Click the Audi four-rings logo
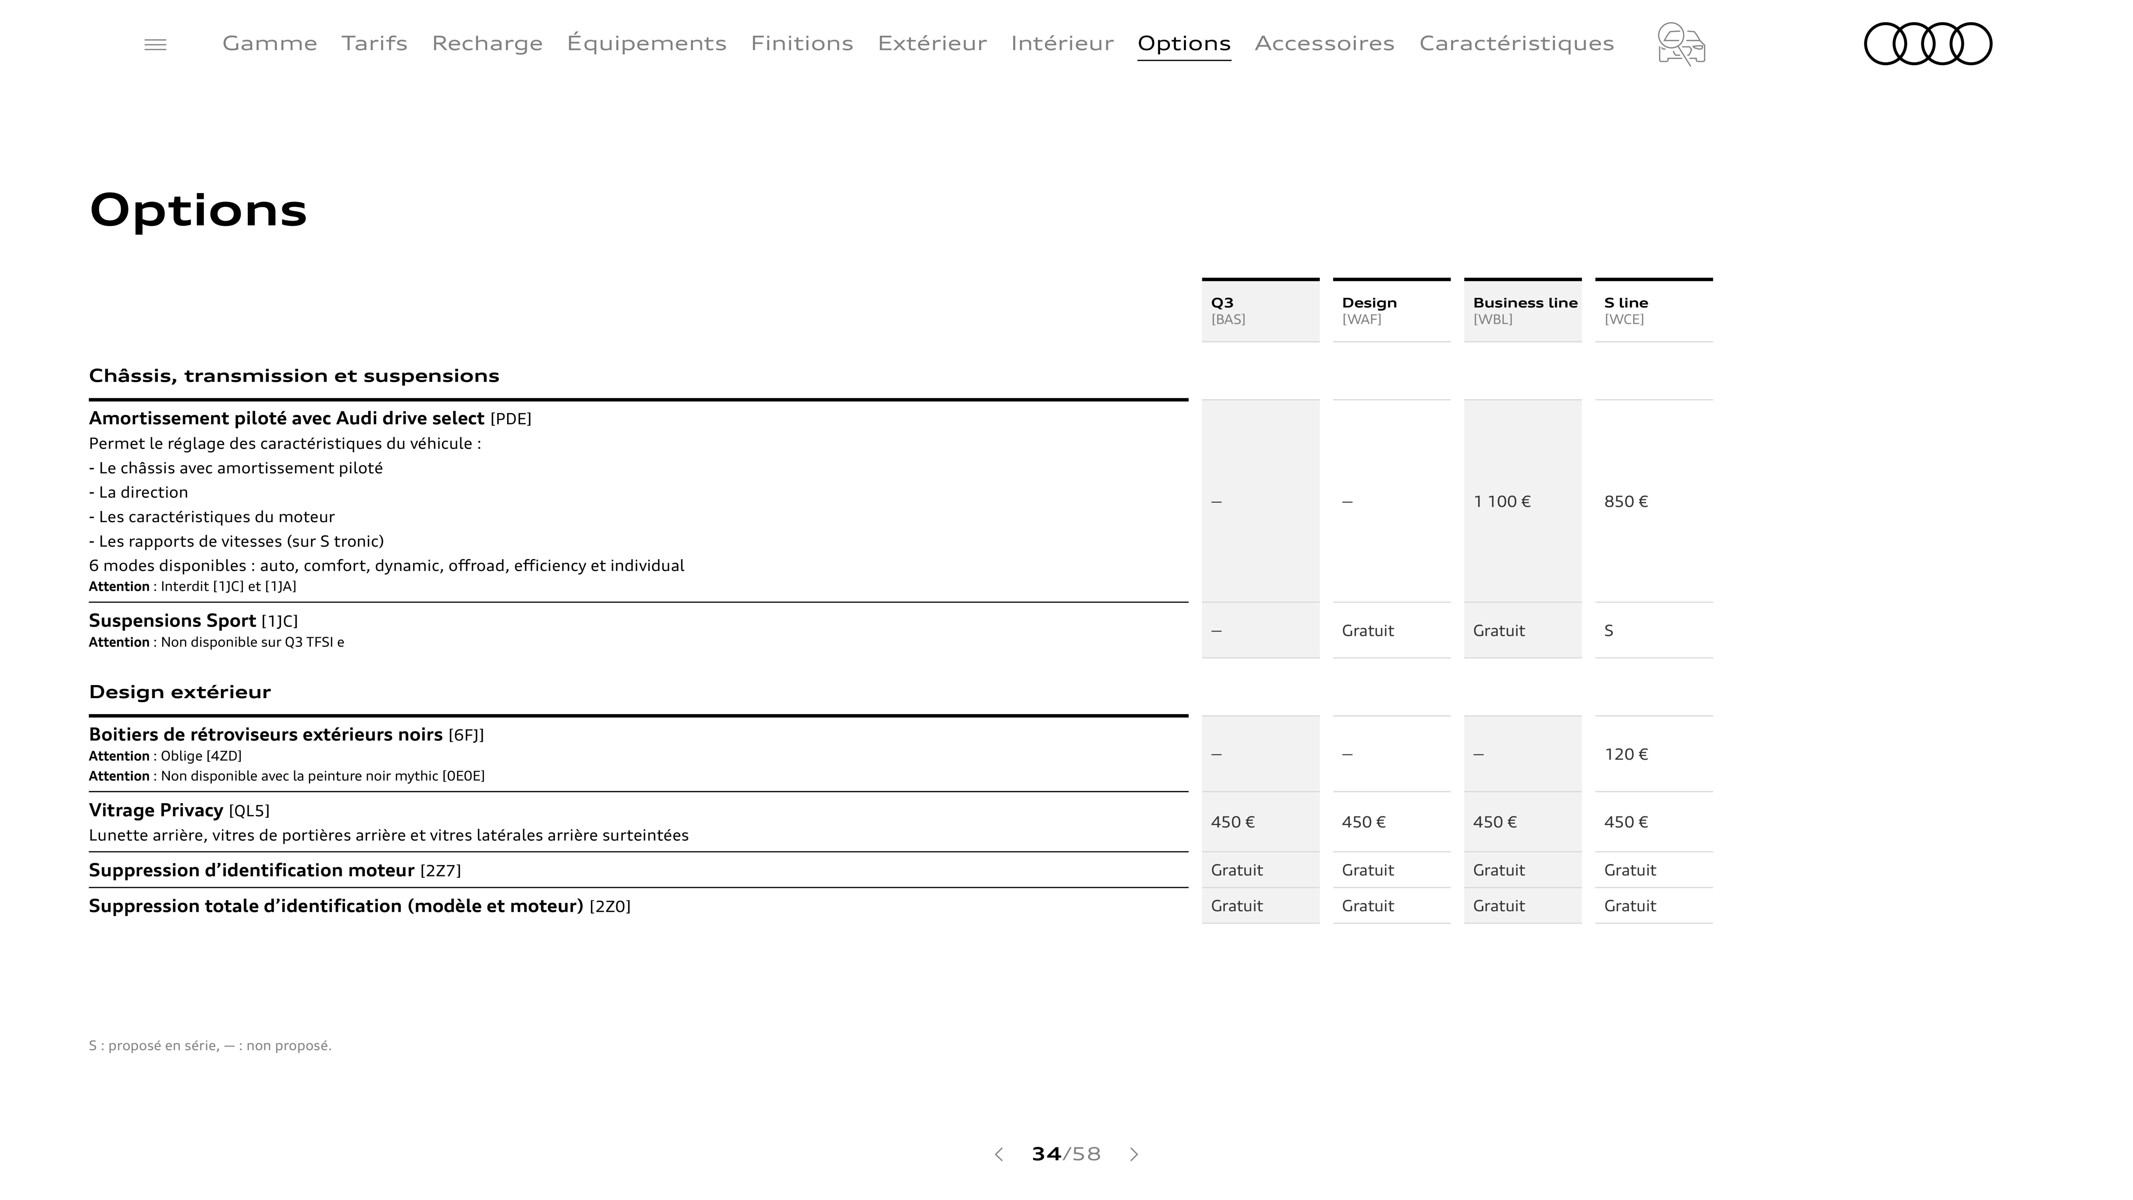Viewport: 2133px width, 1200px height. point(1928,44)
